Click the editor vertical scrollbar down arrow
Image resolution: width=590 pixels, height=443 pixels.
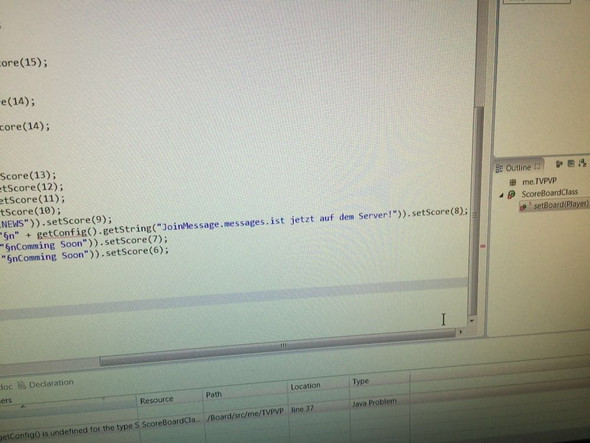(x=472, y=321)
